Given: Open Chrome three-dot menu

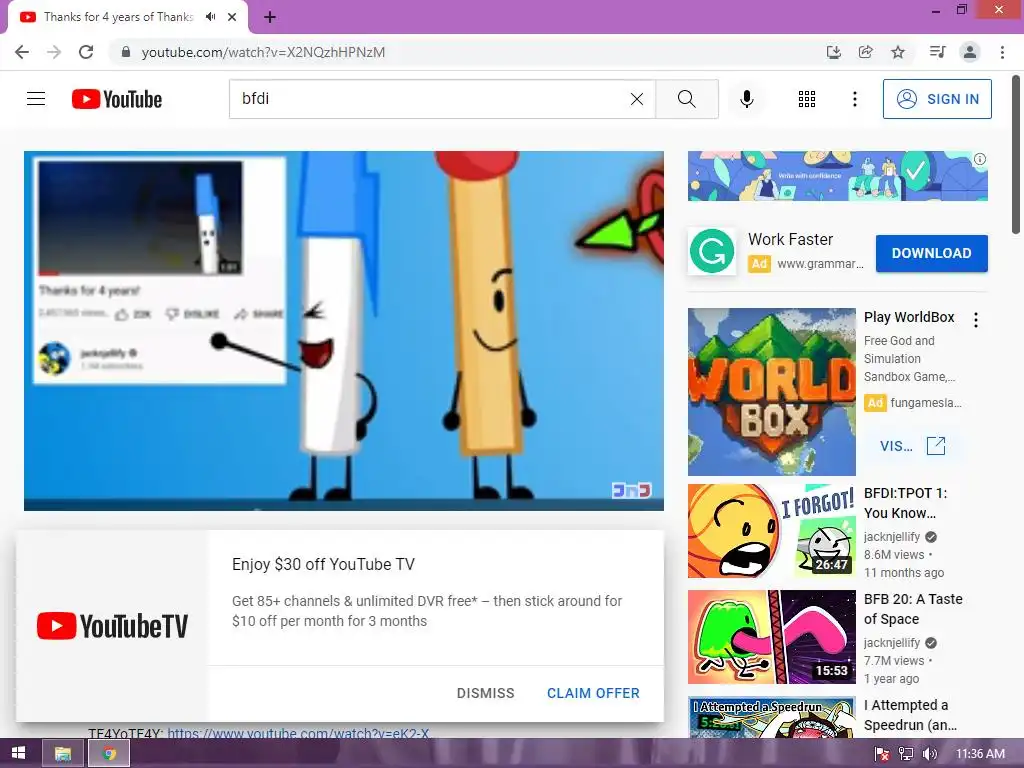Looking at the screenshot, I should click(x=1002, y=52).
